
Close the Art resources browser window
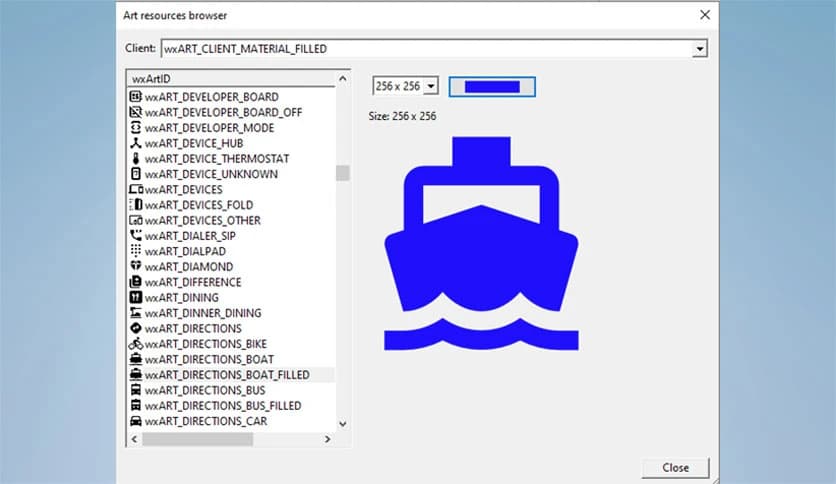tap(705, 15)
